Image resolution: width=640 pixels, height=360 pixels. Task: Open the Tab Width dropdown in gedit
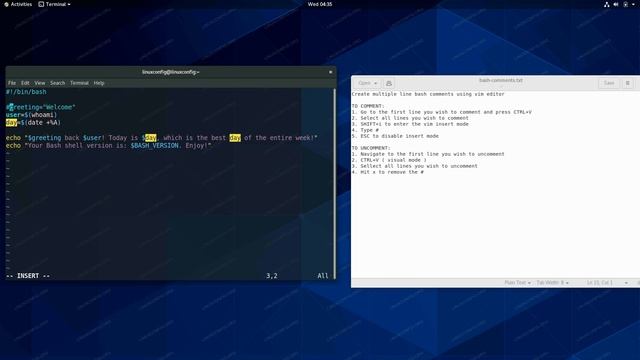552,282
